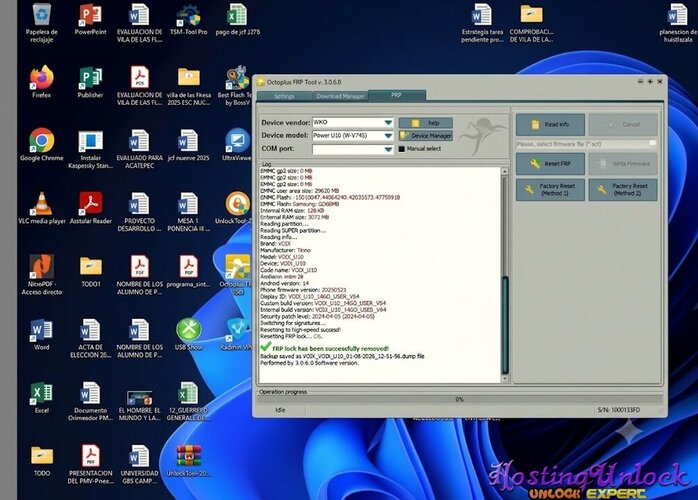This screenshot has width=698, height=500.
Task: Open the jcf nueve 2025 document icon
Action: [188, 145]
